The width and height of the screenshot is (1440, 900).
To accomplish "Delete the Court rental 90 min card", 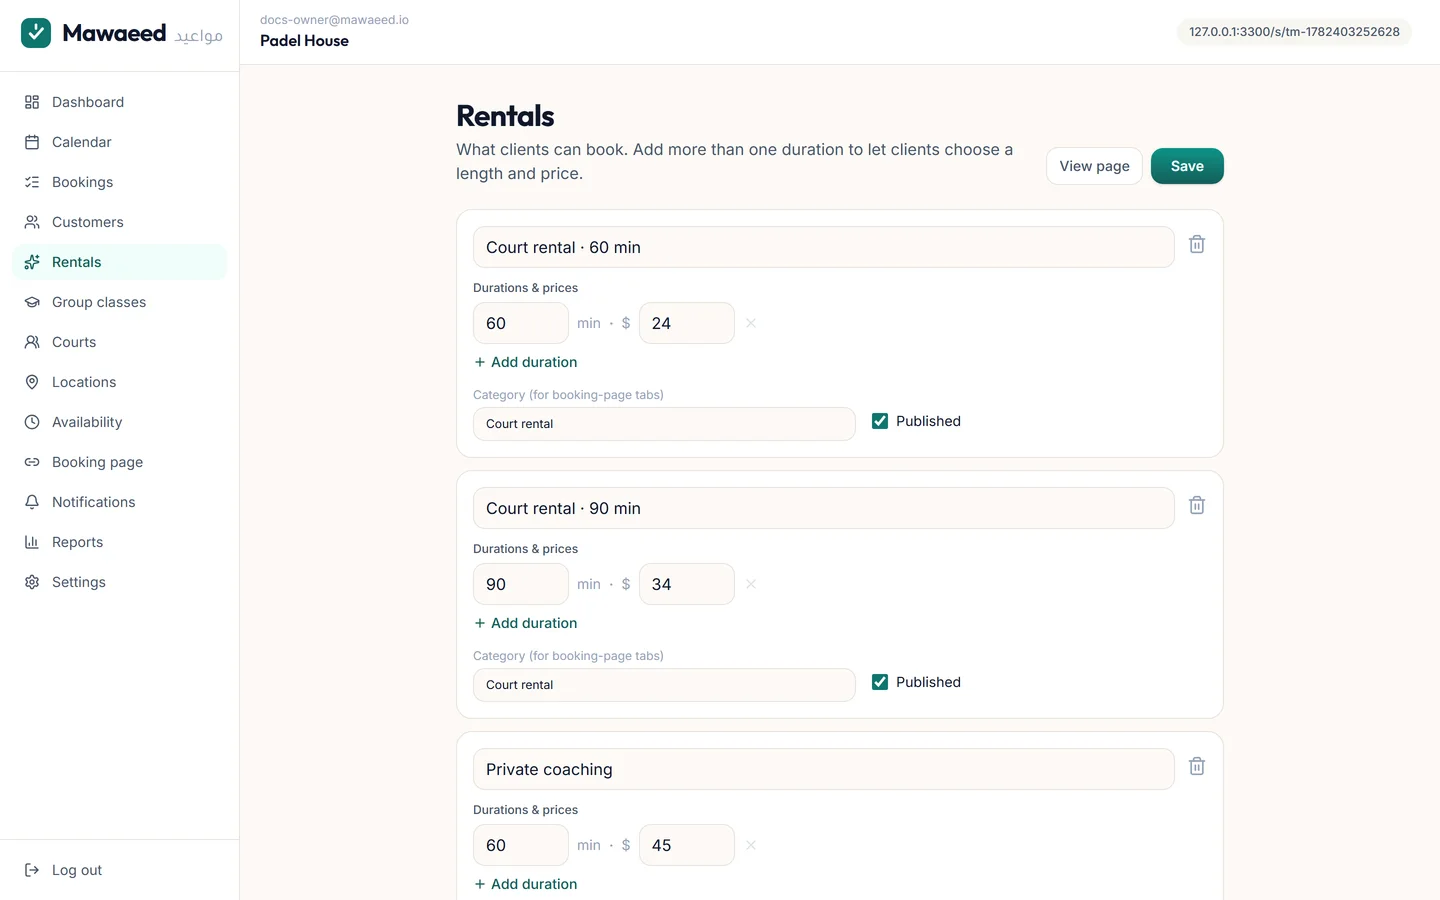I will pos(1197,505).
